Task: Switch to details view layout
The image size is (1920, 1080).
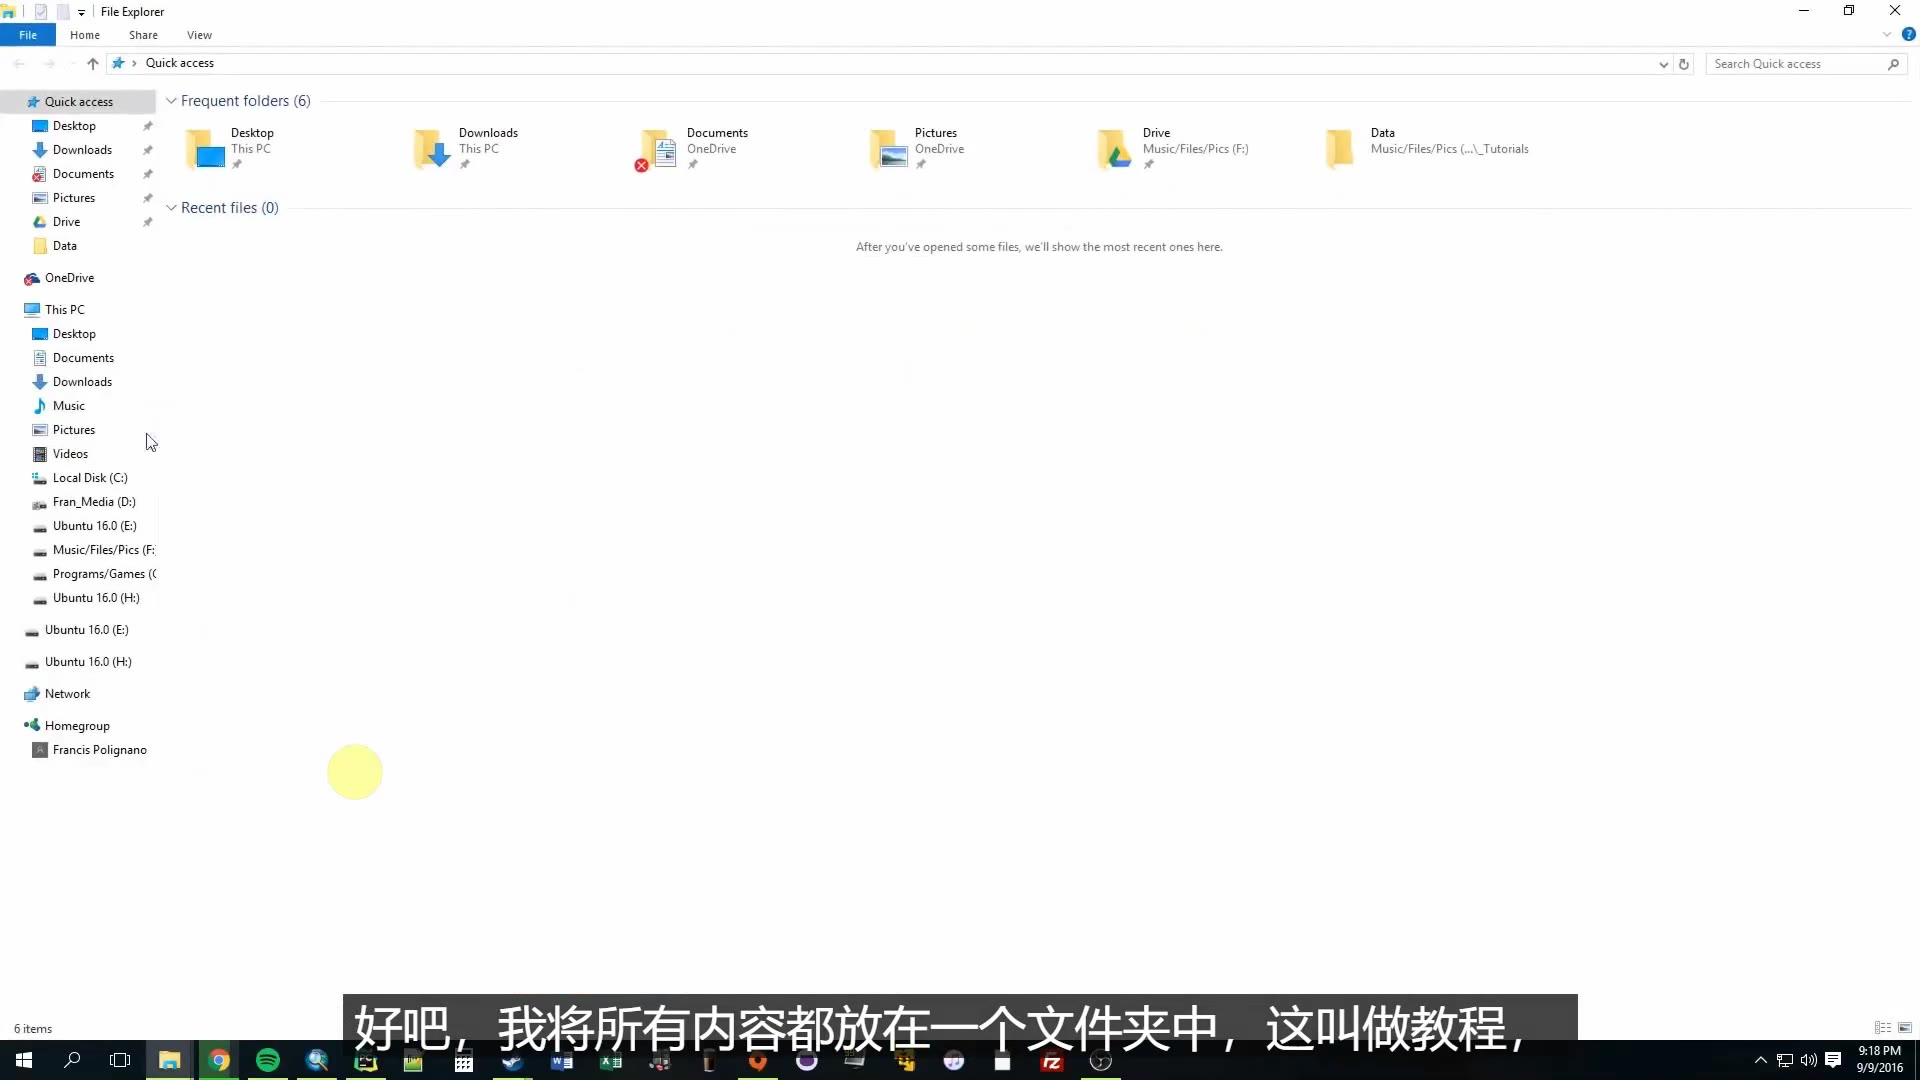Action: [1883, 1028]
